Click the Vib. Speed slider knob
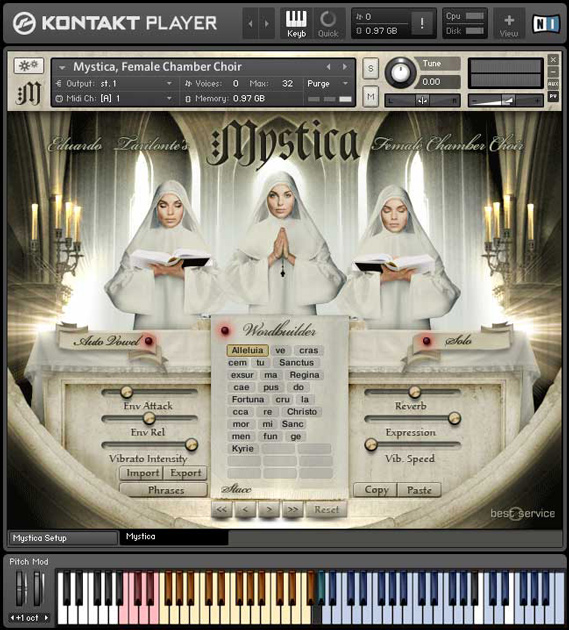The image size is (569, 630). pyautogui.click(x=371, y=445)
